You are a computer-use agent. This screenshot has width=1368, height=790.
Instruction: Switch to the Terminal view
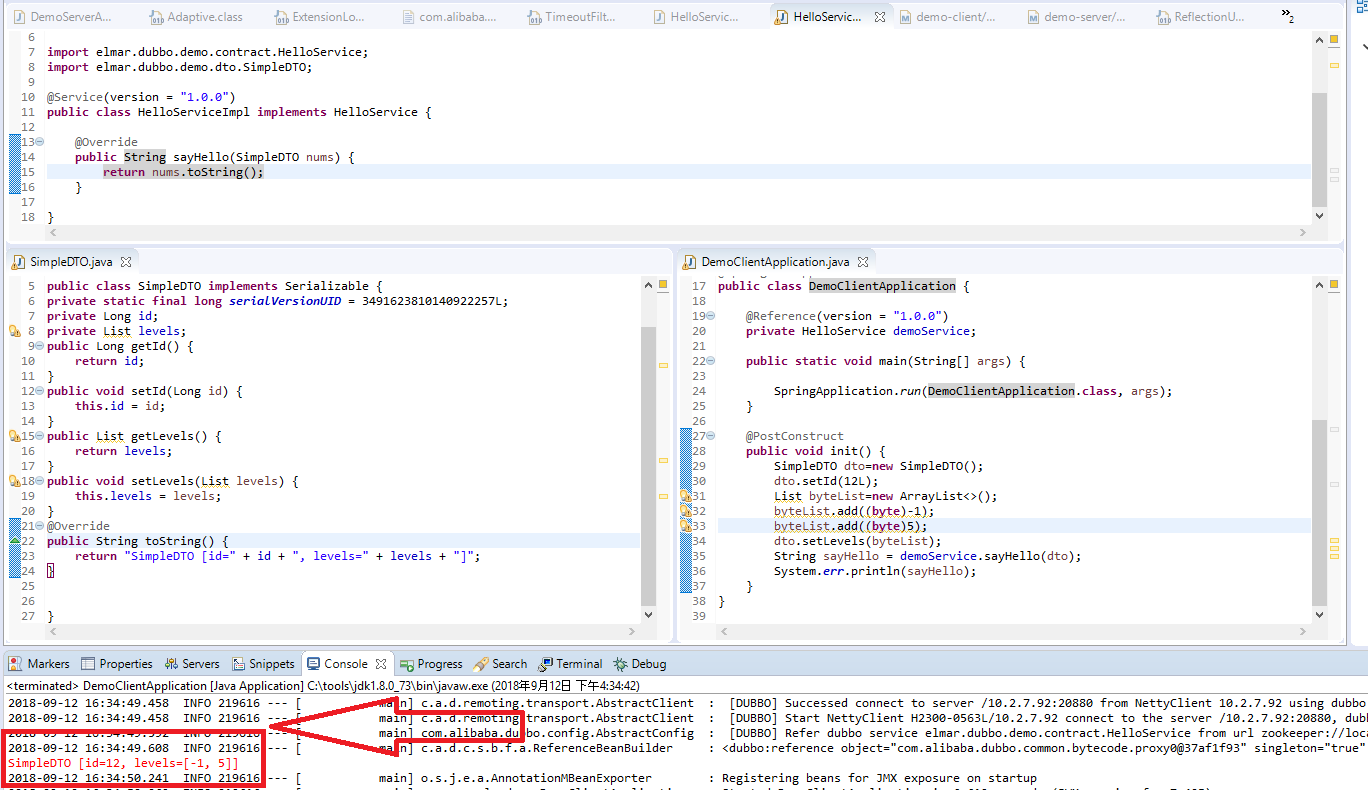570,664
